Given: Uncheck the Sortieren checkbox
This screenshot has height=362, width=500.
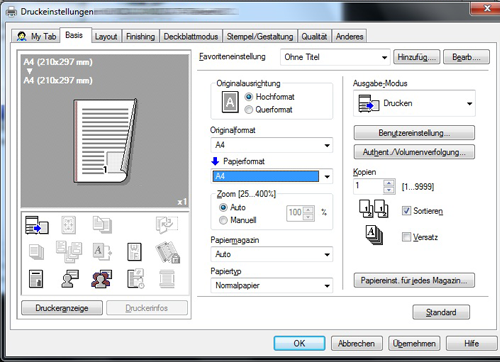Looking at the screenshot, I should (406, 211).
